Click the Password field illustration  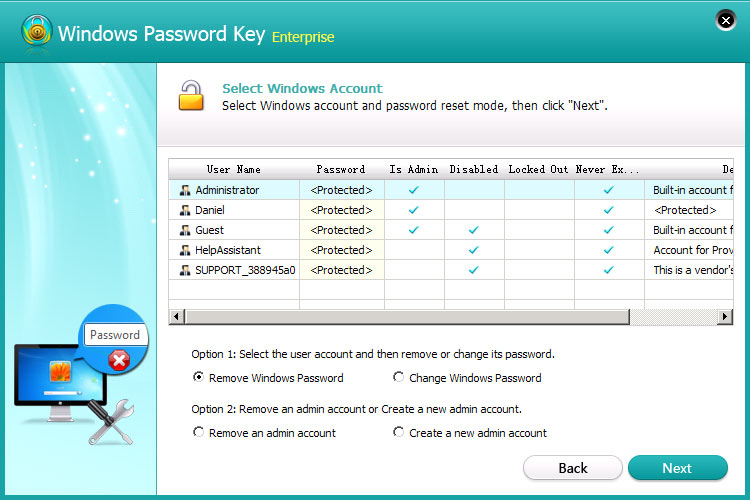pos(115,334)
